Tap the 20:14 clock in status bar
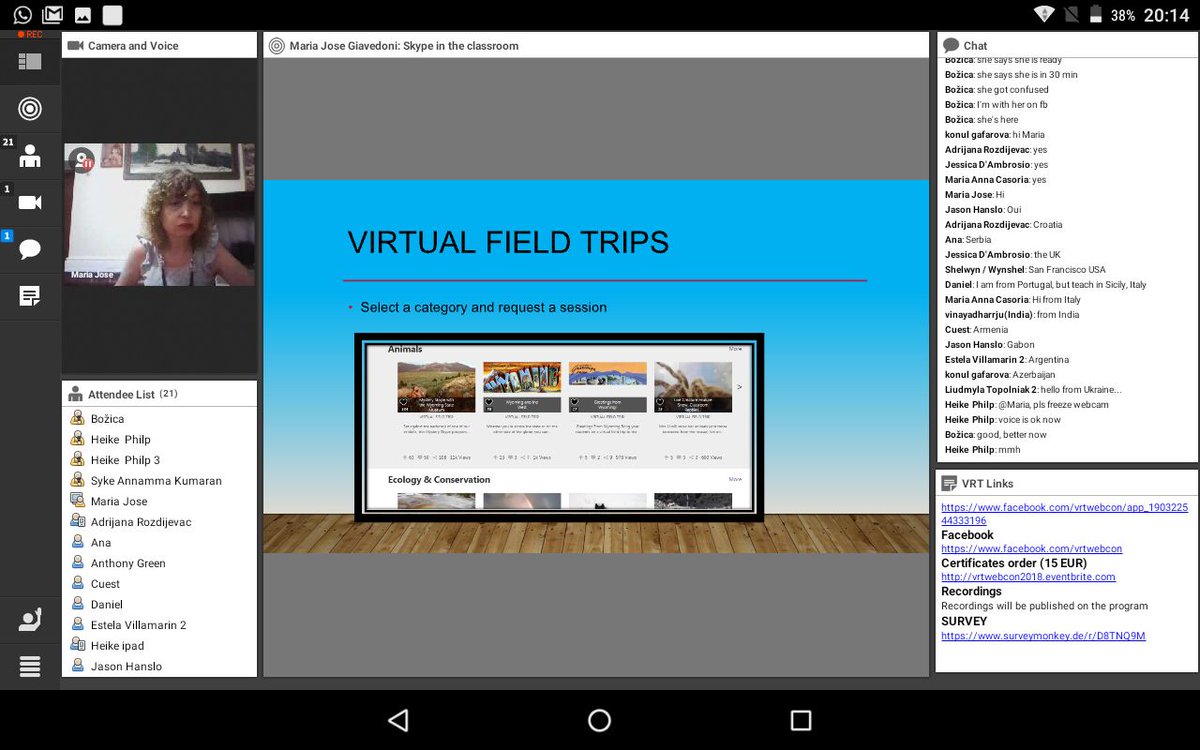1200x750 pixels. tap(1166, 15)
